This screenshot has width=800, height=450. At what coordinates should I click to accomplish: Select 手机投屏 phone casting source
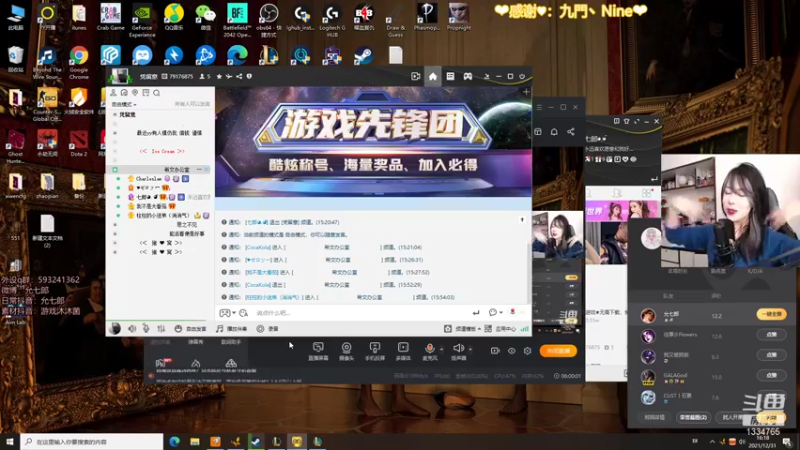[374, 351]
